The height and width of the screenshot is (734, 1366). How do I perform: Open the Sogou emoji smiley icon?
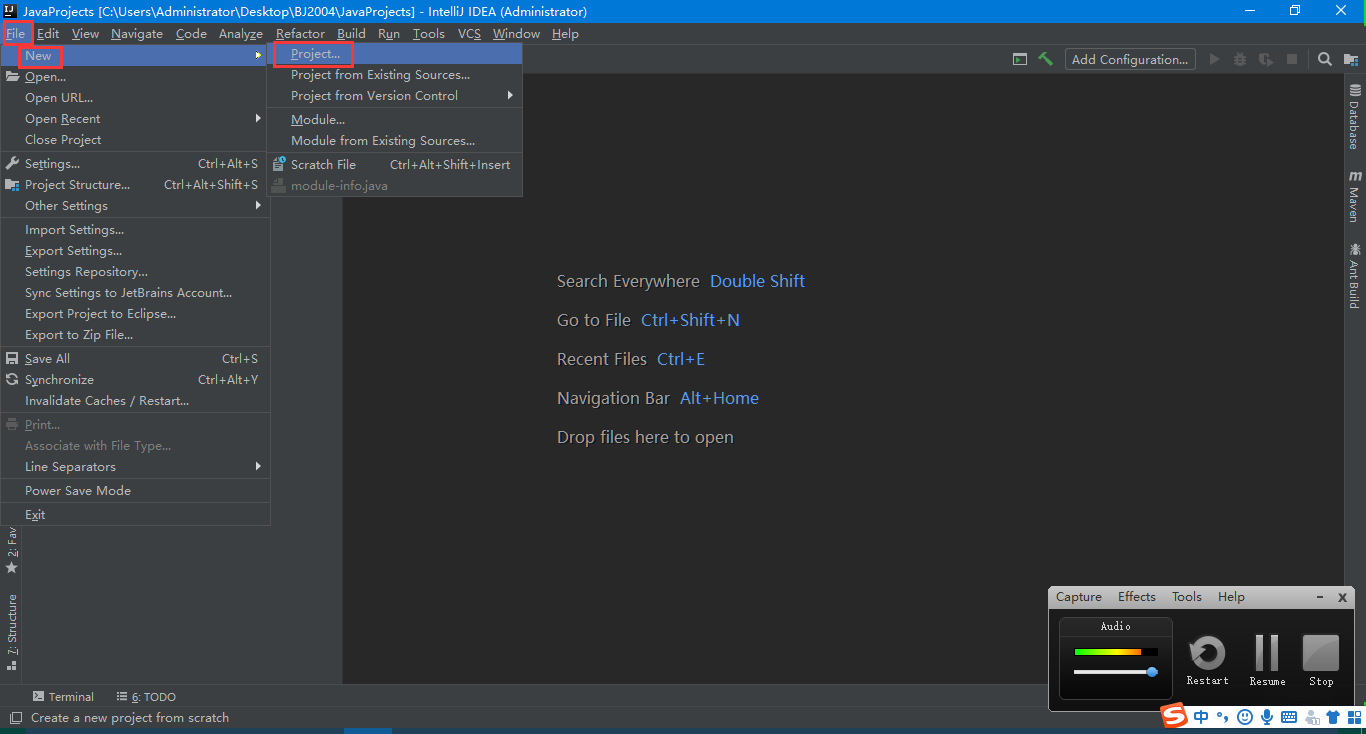(1245, 717)
